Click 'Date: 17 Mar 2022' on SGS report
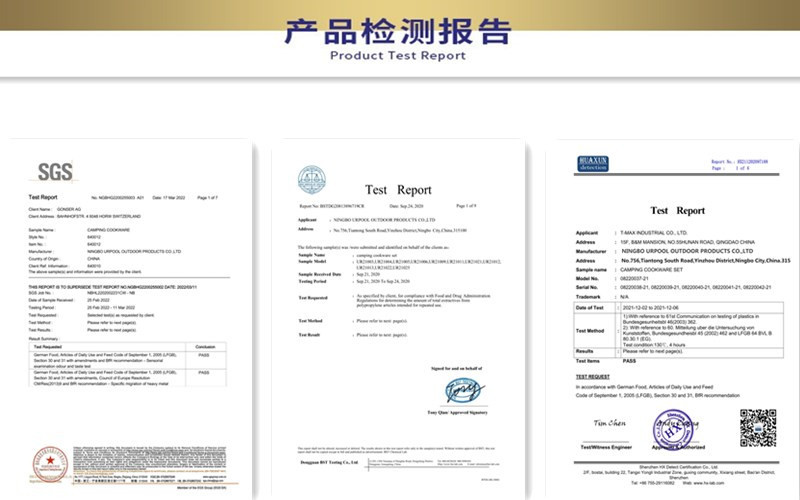The image size is (800, 500). click(x=169, y=197)
